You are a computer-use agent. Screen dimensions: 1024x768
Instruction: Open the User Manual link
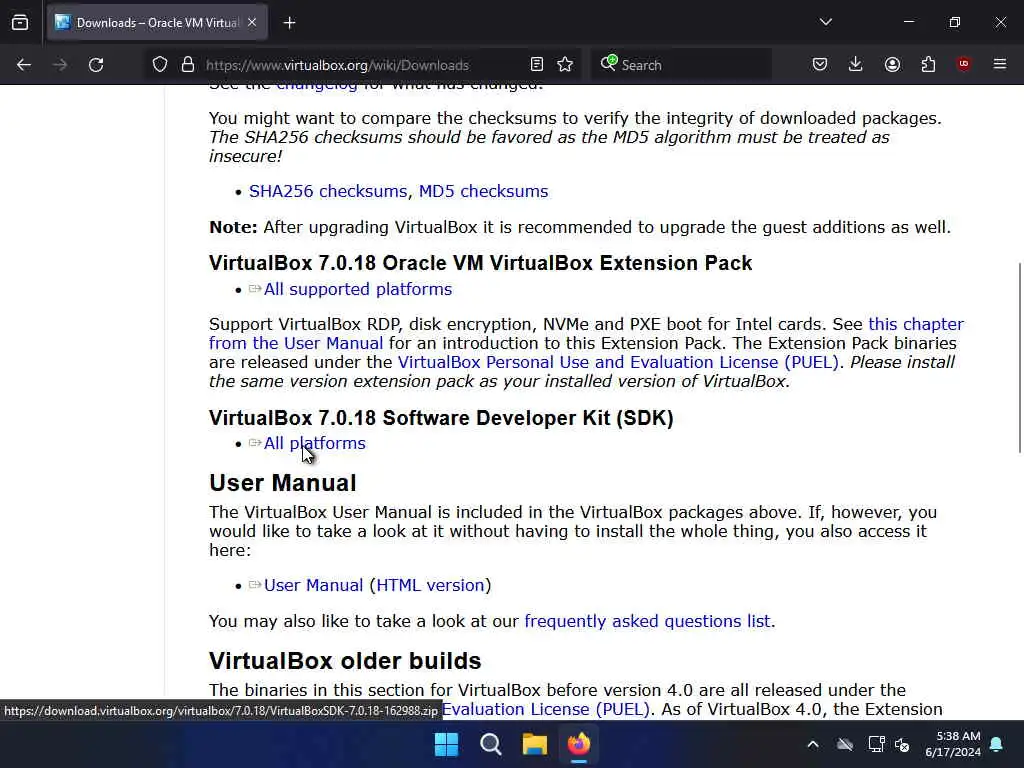313,585
